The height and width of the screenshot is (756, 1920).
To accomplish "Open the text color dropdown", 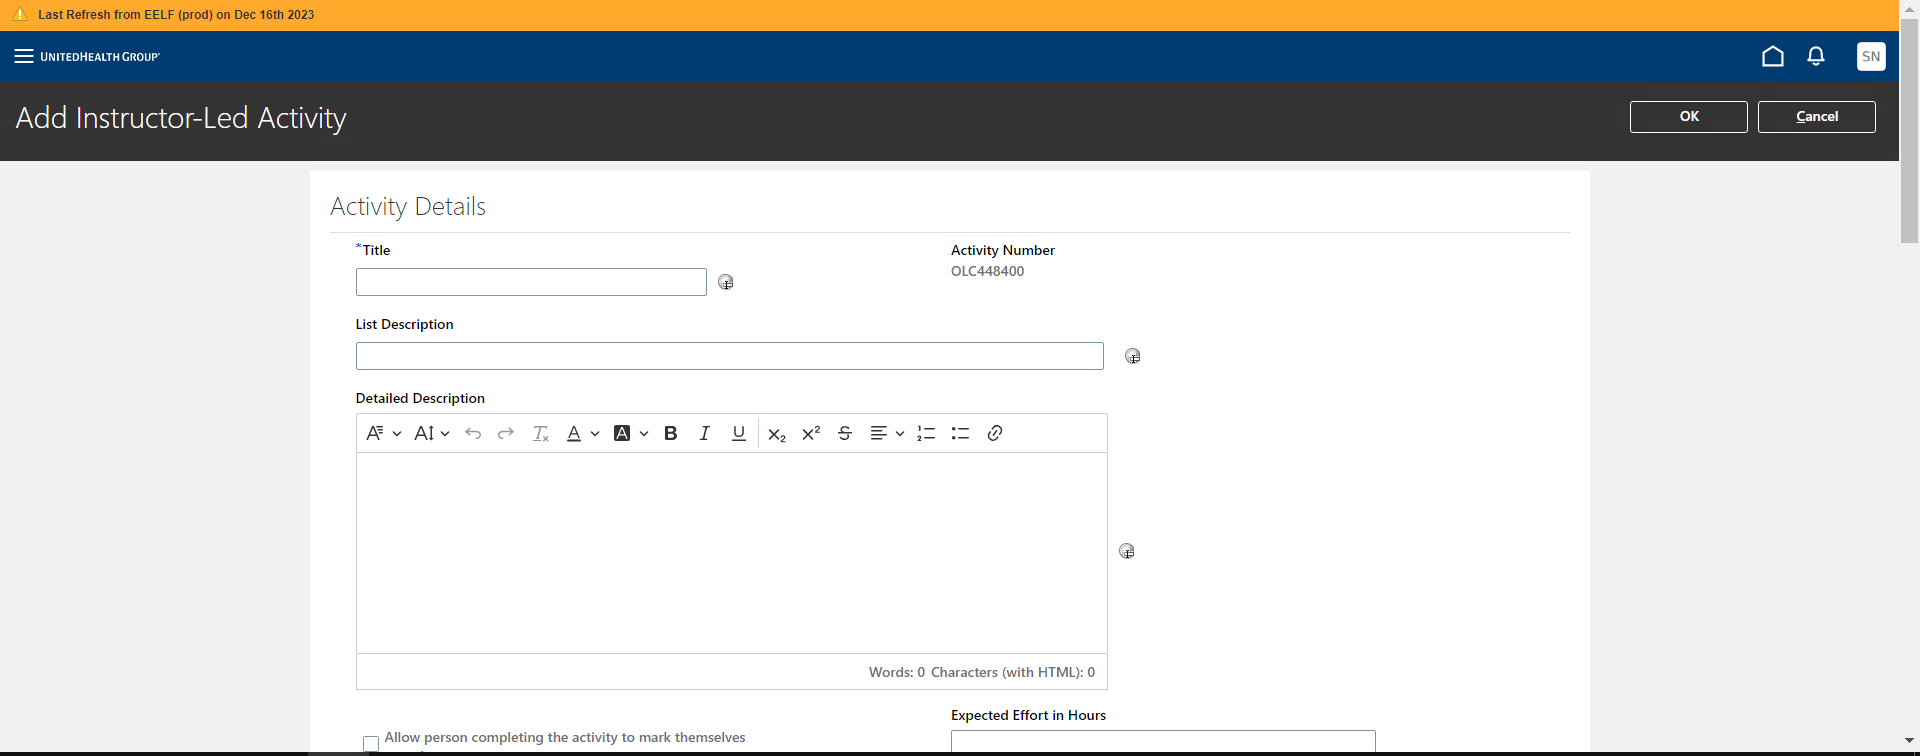I will pos(582,433).
